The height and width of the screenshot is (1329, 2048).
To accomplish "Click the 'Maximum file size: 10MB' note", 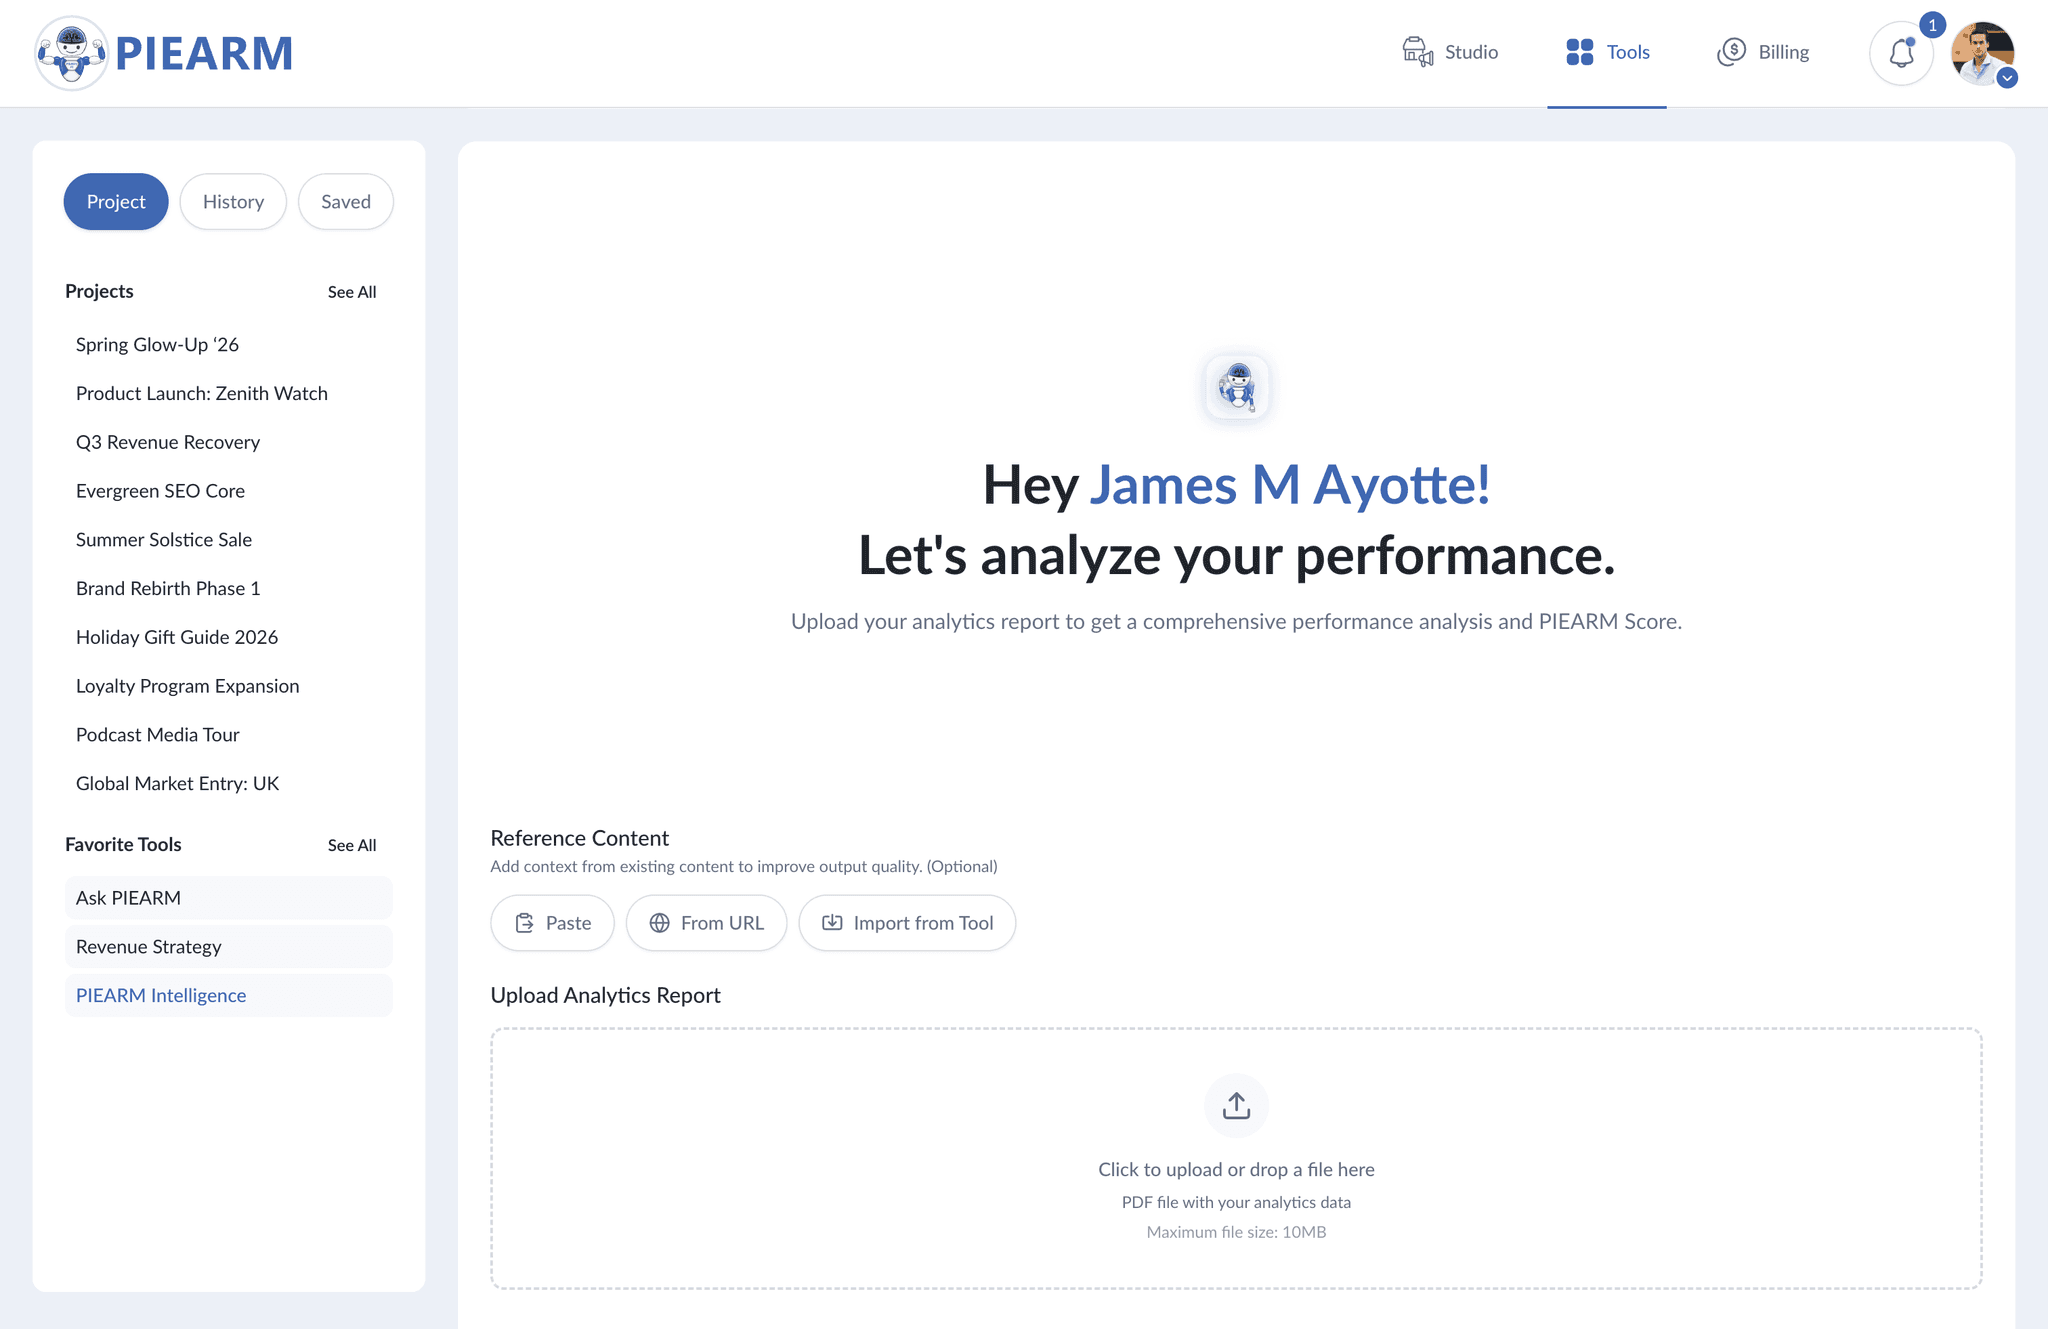I will click(1236, 1232).
